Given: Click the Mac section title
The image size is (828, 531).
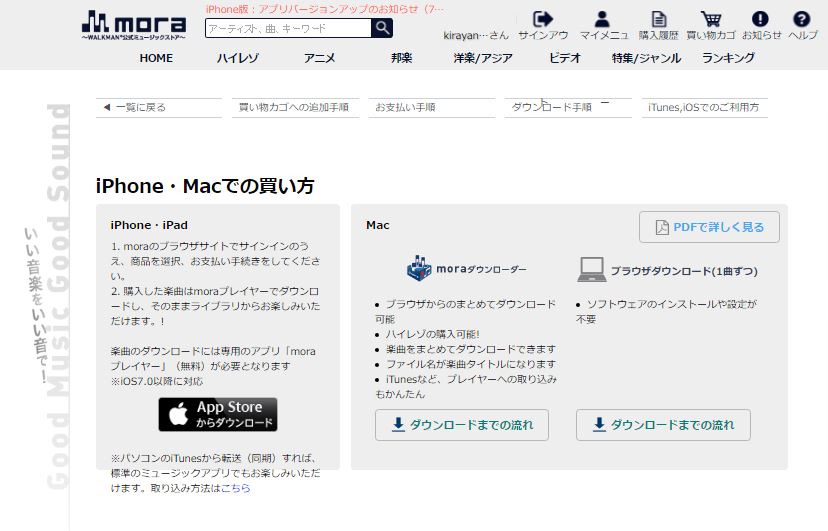Looking at the screenshot, I should [x=378, y=225].
